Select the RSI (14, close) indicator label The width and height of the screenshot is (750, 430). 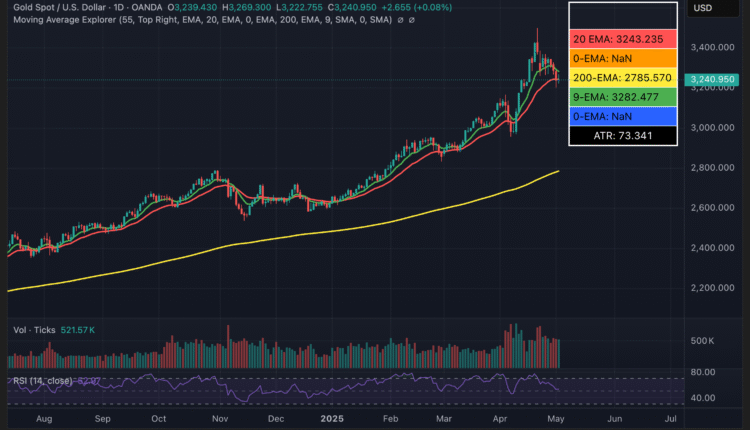(x=45, y=381)
